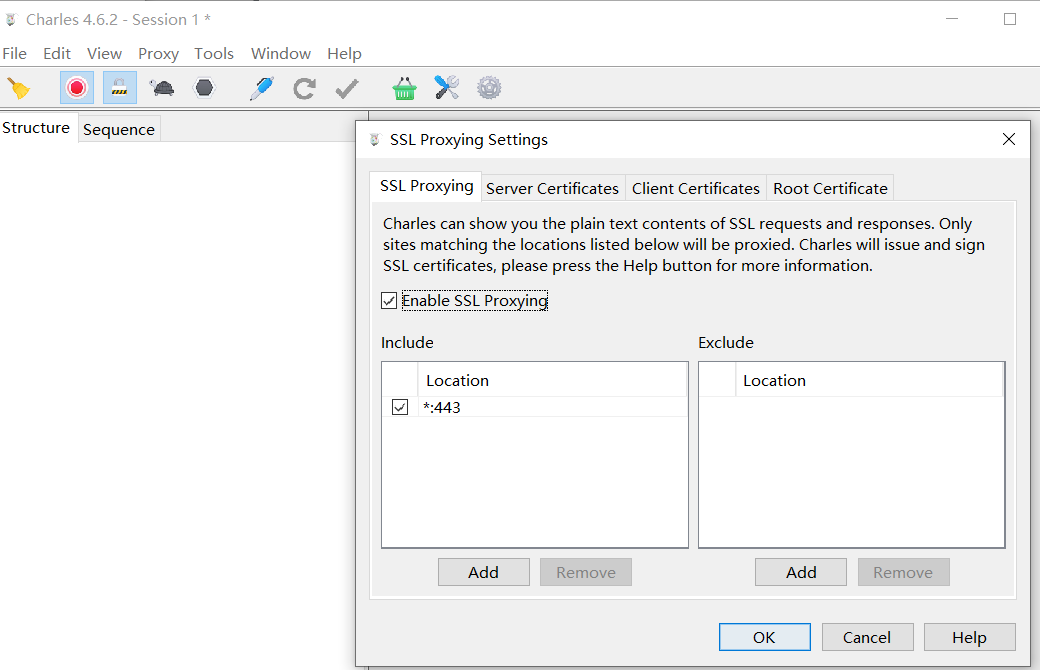Click the Charles icon in the dialog title
Image resolution: width=1040 pixels, height=670 pixels.
pyautogui.click(x=375, y=140)
